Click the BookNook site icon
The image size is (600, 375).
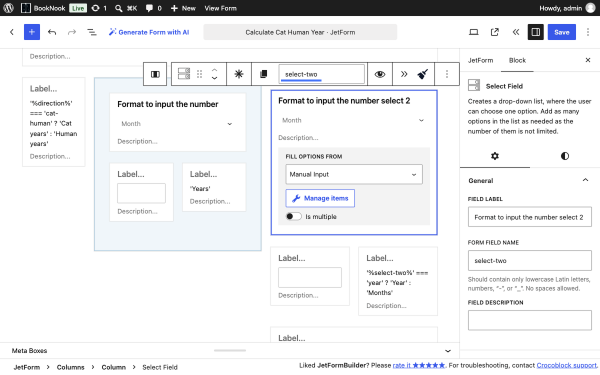[26, 8]
